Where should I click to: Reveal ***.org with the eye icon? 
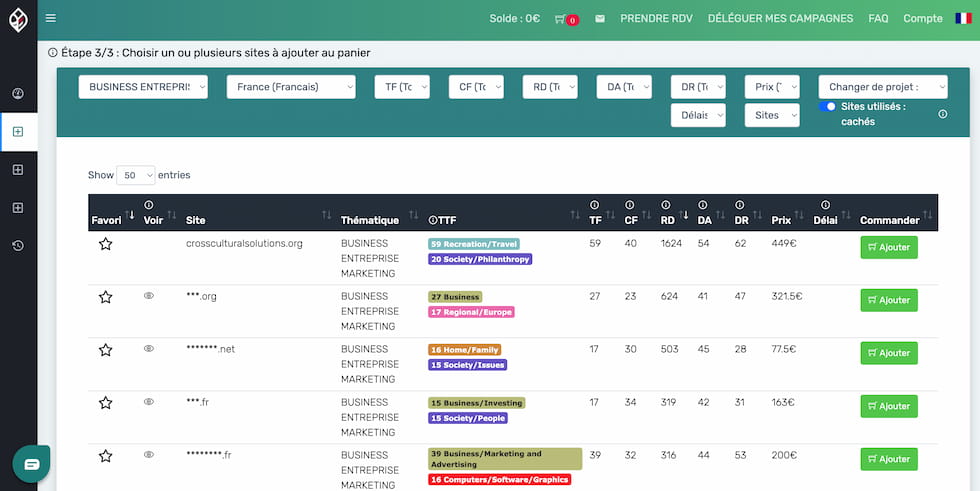click(x=149, y=295)
